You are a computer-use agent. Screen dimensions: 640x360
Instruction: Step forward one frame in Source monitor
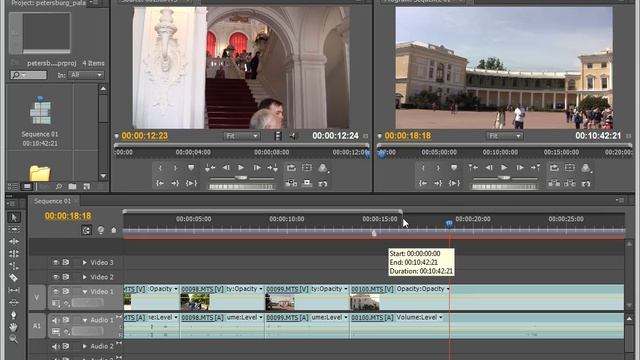pos(257,168)
